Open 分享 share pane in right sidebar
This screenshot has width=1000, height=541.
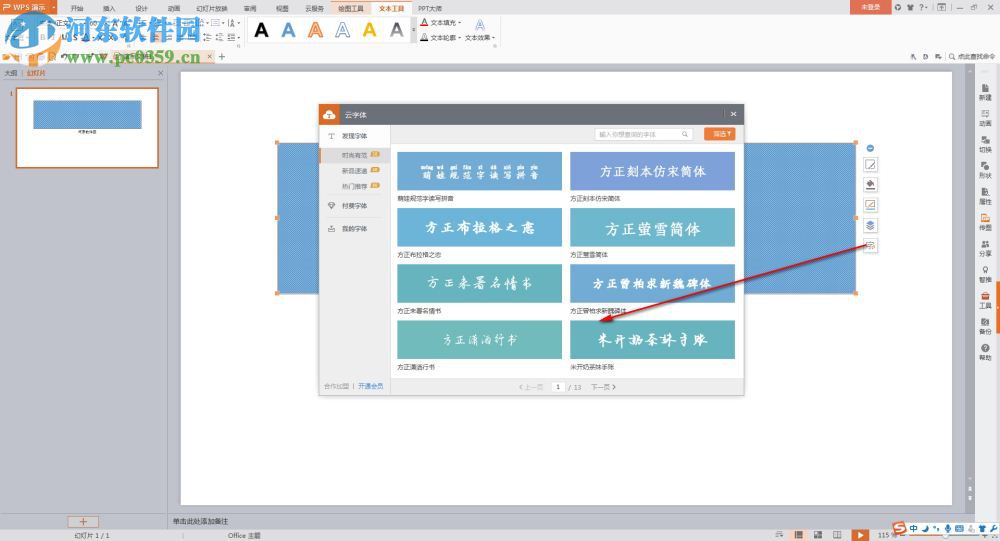point(985,248)
